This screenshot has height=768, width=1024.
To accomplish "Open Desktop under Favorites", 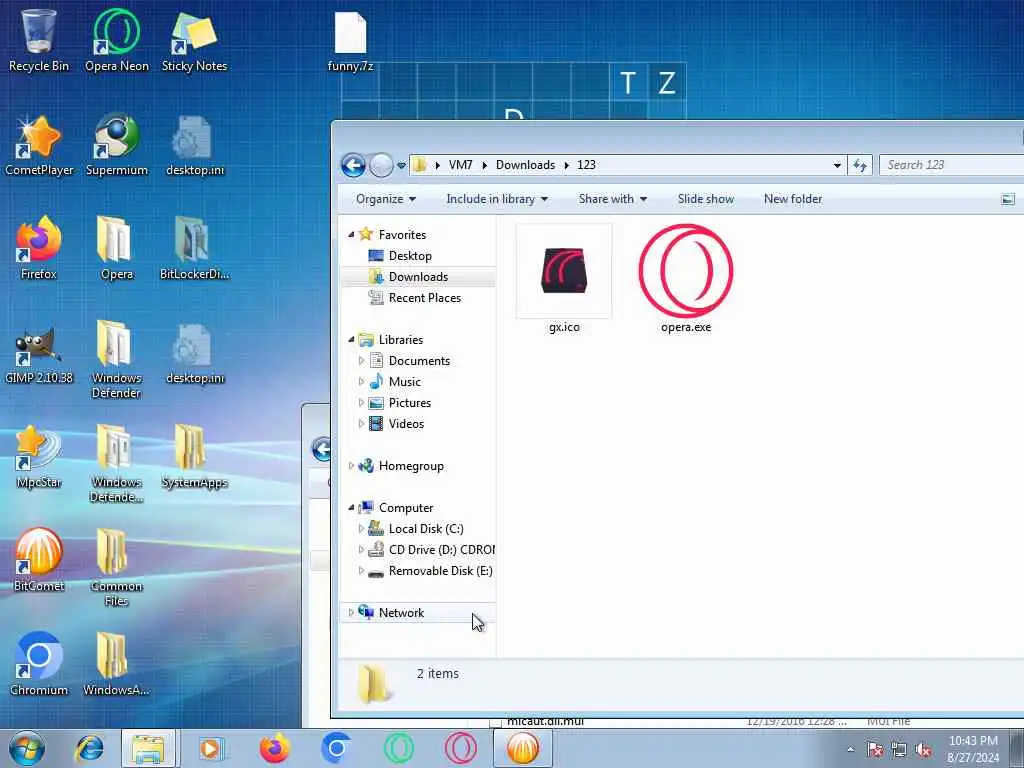I will [409, 255].
